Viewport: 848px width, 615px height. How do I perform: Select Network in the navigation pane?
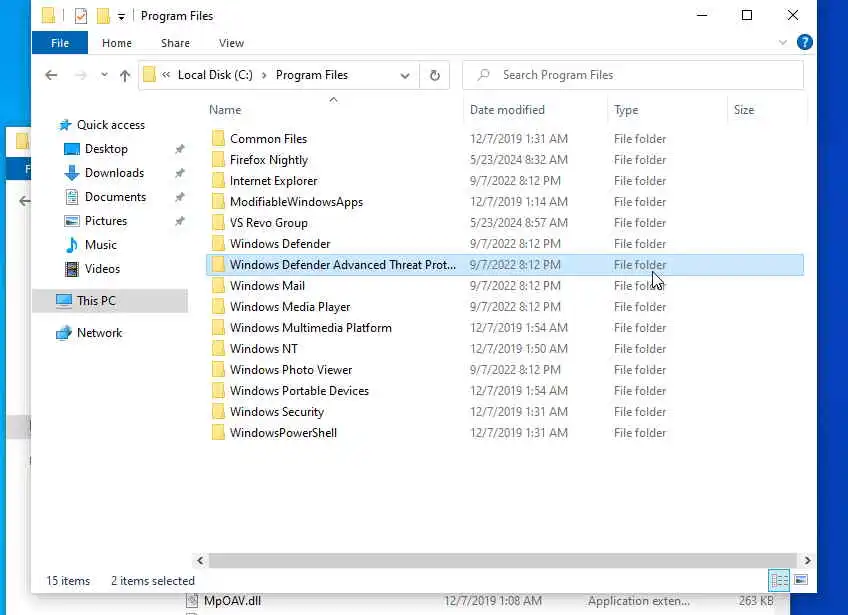point(100,333)
